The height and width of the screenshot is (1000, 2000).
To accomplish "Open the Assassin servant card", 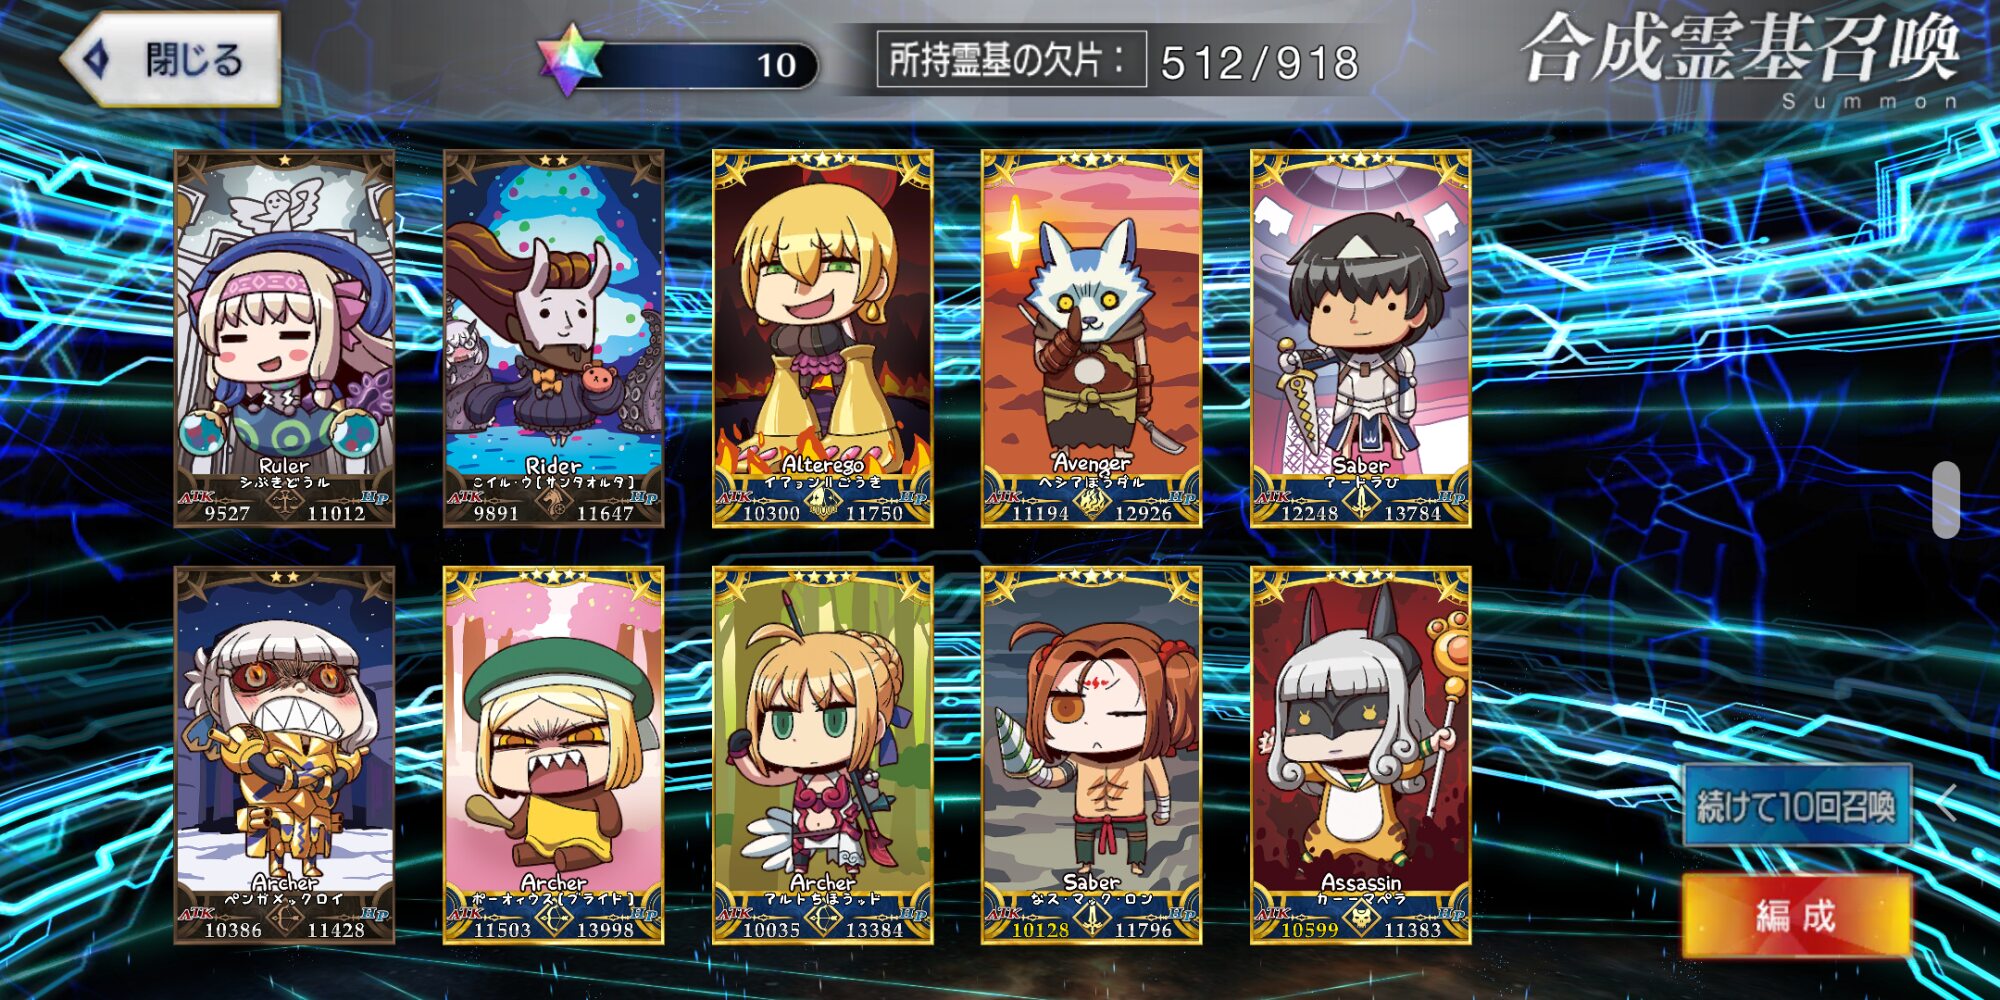I will point(1360,756).
